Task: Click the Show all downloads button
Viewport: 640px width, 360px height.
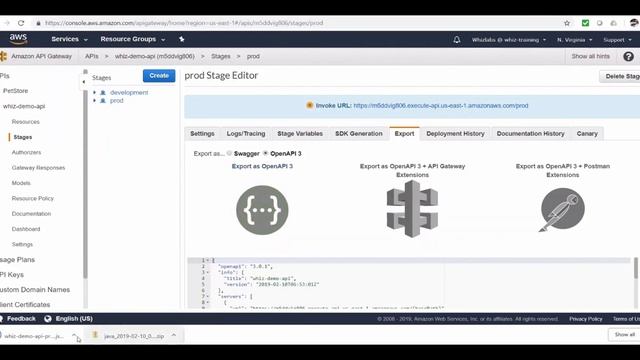Action: (x=624, y=335)
